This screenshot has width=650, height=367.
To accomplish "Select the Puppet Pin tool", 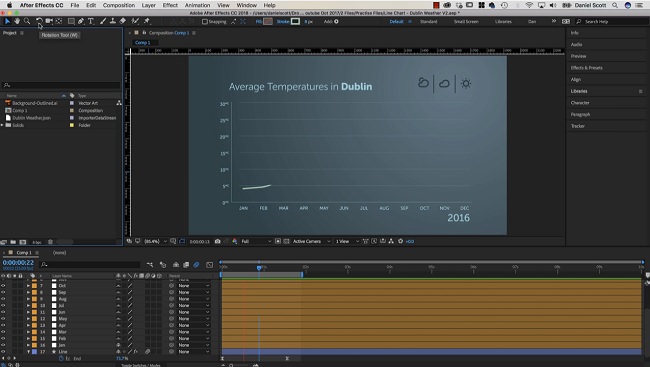I will click(x=146, y=21).
